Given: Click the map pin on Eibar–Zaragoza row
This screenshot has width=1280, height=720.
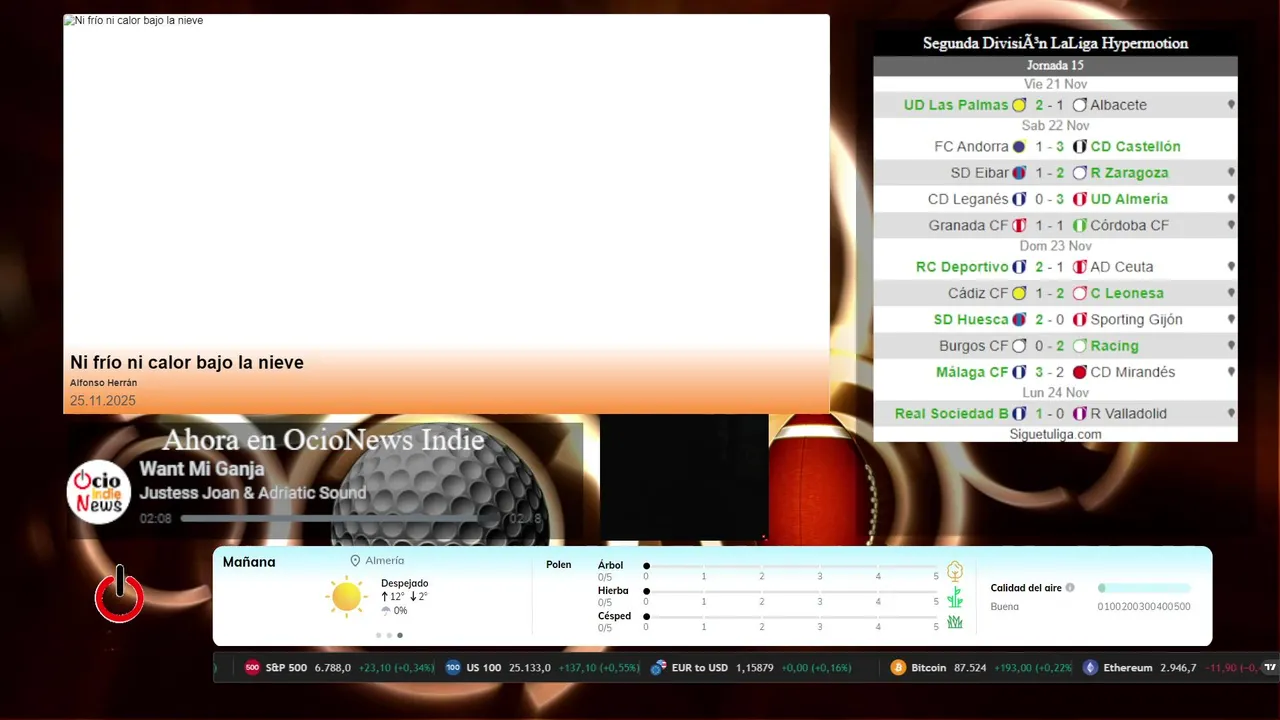Looking at the screenshot, I should pyautogui.click(x=1231, y=173).
